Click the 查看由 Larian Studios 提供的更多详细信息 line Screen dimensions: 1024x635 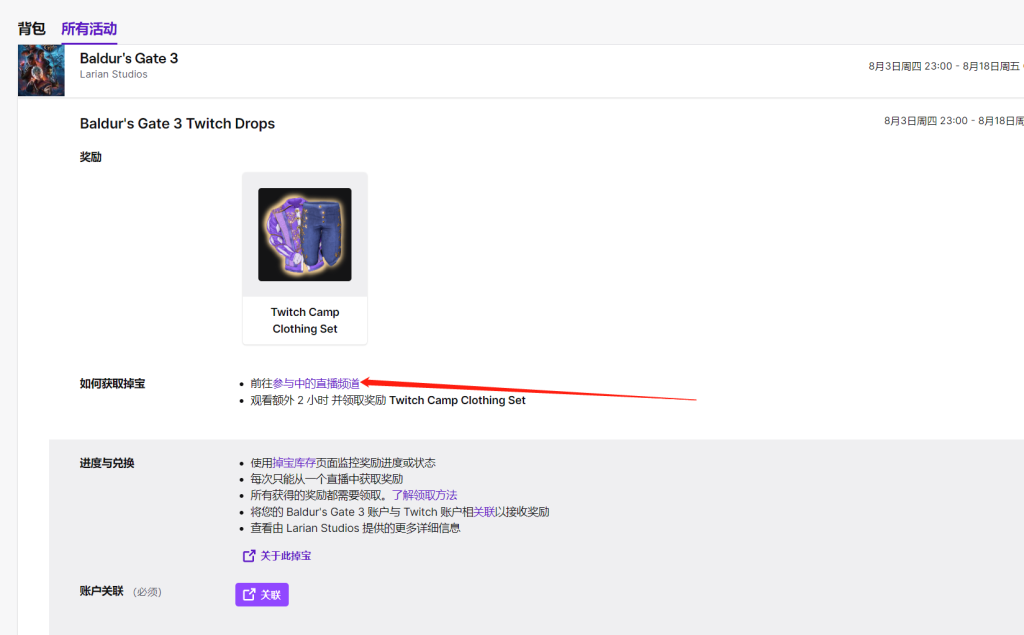click(355, 528)
